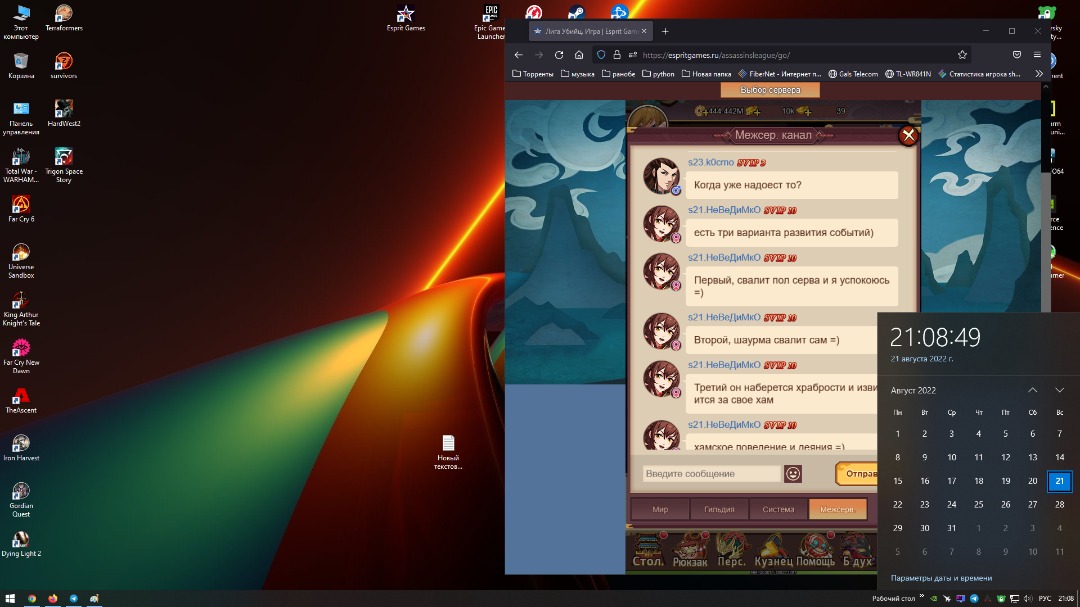Close the Межсер. канал chat window
1080x607 pixels.
click(x=908, y=135)
